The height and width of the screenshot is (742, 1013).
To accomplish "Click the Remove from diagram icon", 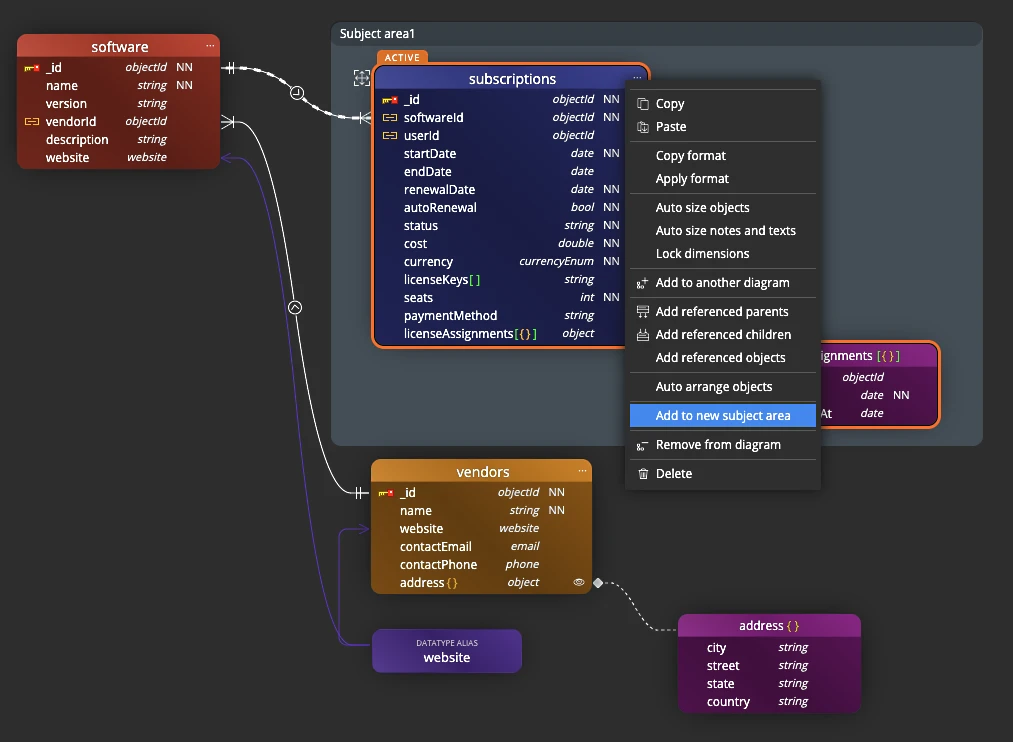I will tap(642, 445).
